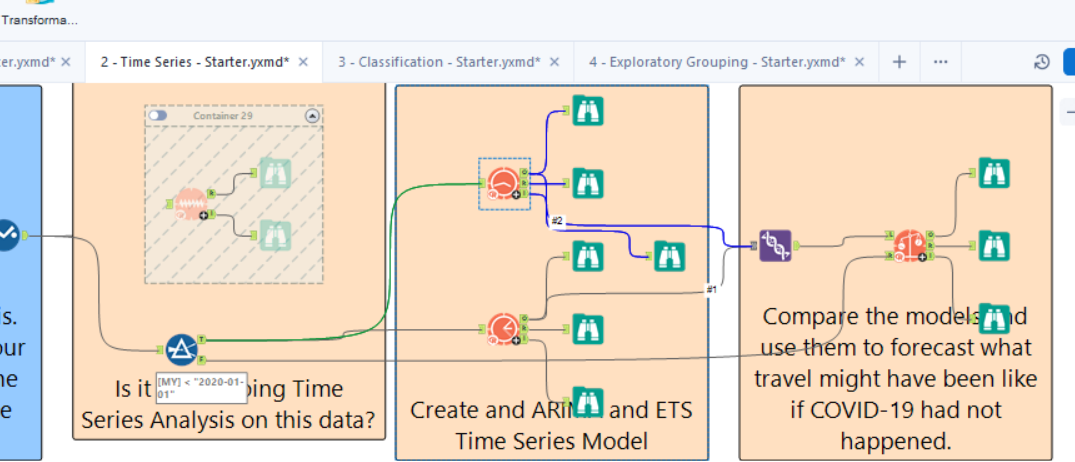
Task: Select the blue checkmark tool at left edge
Action: (x=6, y=235)
